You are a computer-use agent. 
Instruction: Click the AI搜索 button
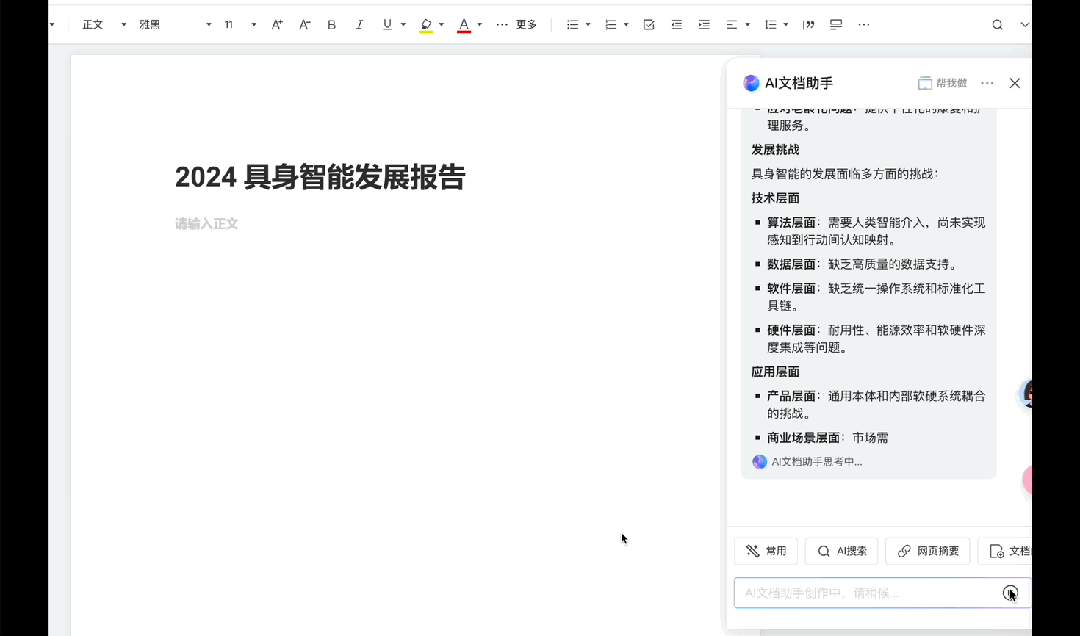click(841, 551)
